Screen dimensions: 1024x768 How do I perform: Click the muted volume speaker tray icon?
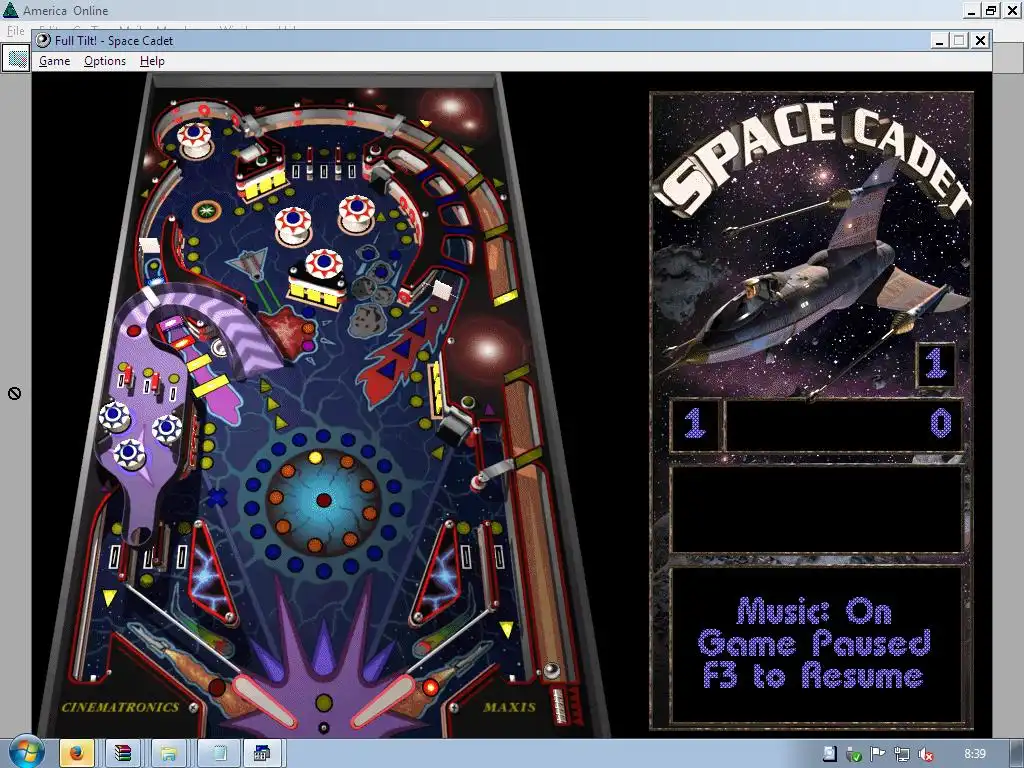[x=925, y=755]
